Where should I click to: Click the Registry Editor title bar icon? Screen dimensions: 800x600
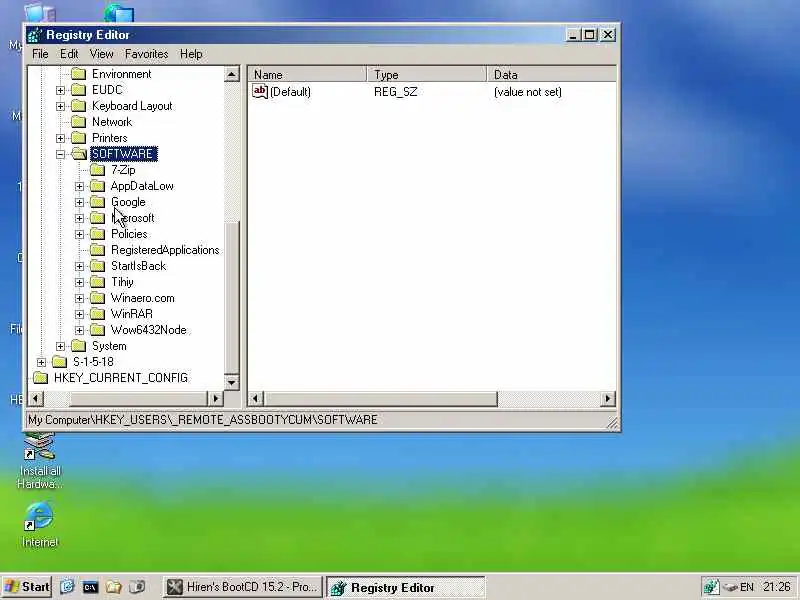point(35,35)
